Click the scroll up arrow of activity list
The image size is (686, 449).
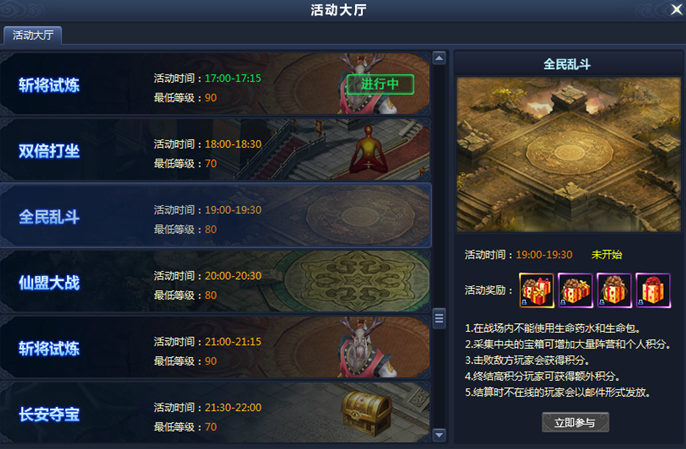(439, 58)
